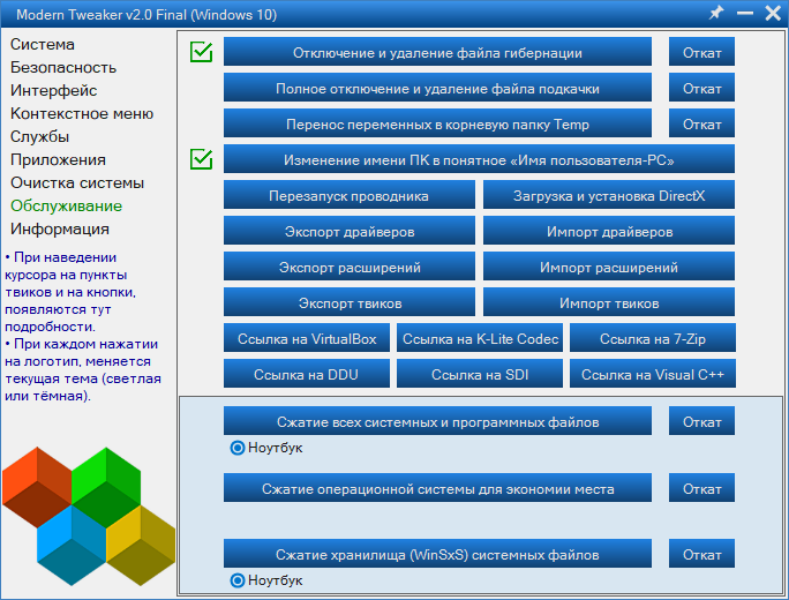The image size is (789, 600).
Task: Click Импорт твиков button
Action: click(609, 303)
